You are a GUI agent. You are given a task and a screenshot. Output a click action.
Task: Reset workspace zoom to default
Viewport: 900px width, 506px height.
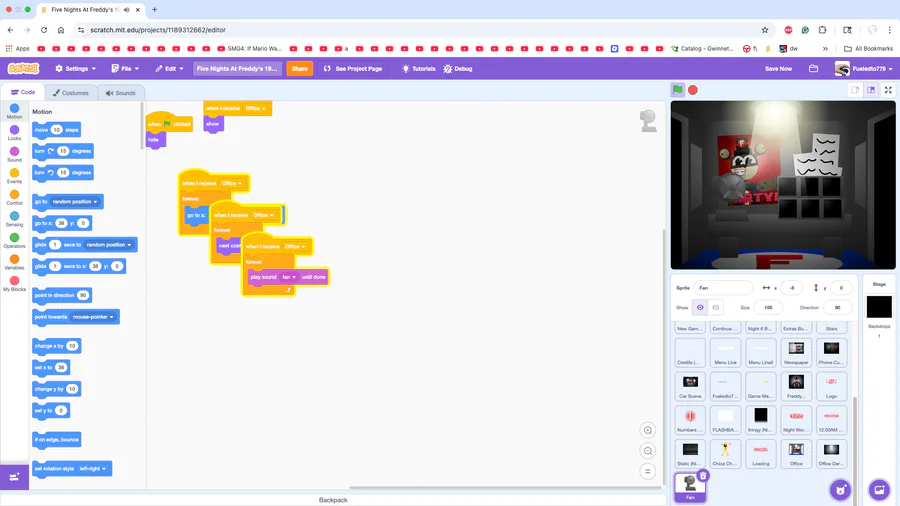[x=647, y=471]
